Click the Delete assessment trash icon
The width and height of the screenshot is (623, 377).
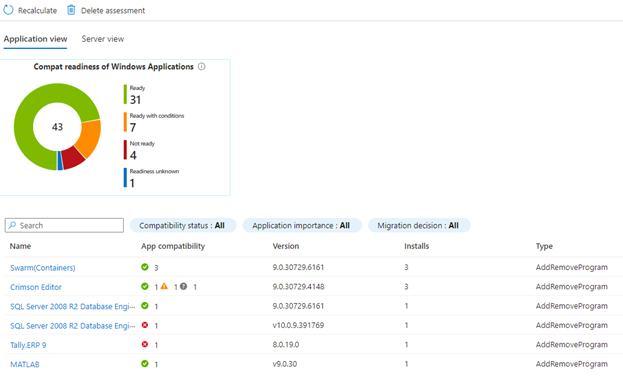pos(71,10)
